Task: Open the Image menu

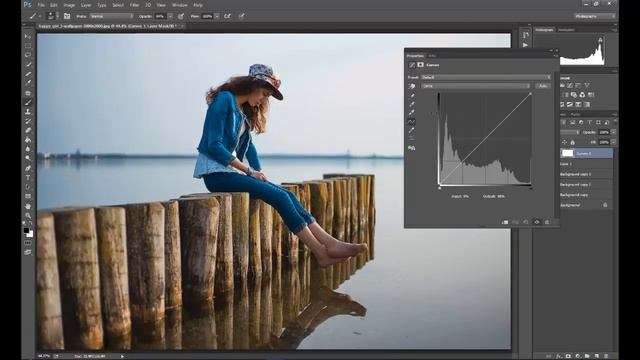Action: [x=69, y=5]
